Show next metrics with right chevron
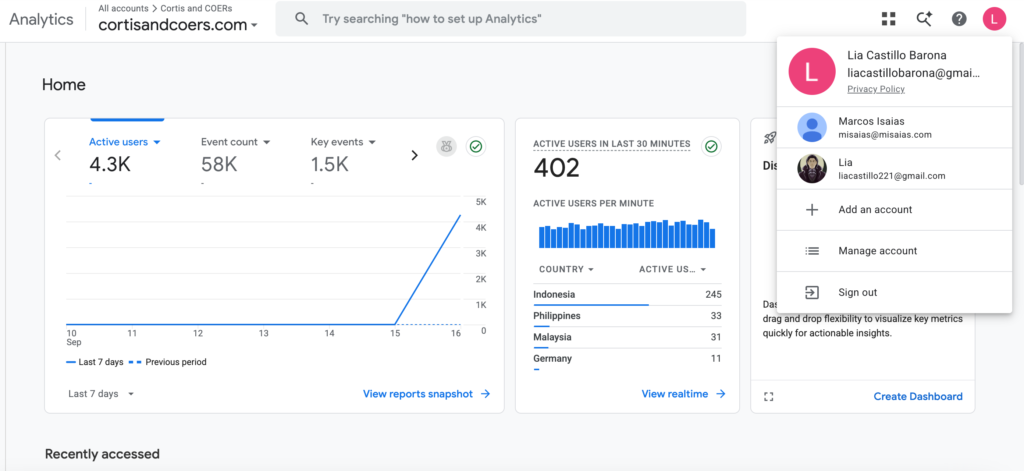This screenshot has width=1024, height=471. point(414,155)
